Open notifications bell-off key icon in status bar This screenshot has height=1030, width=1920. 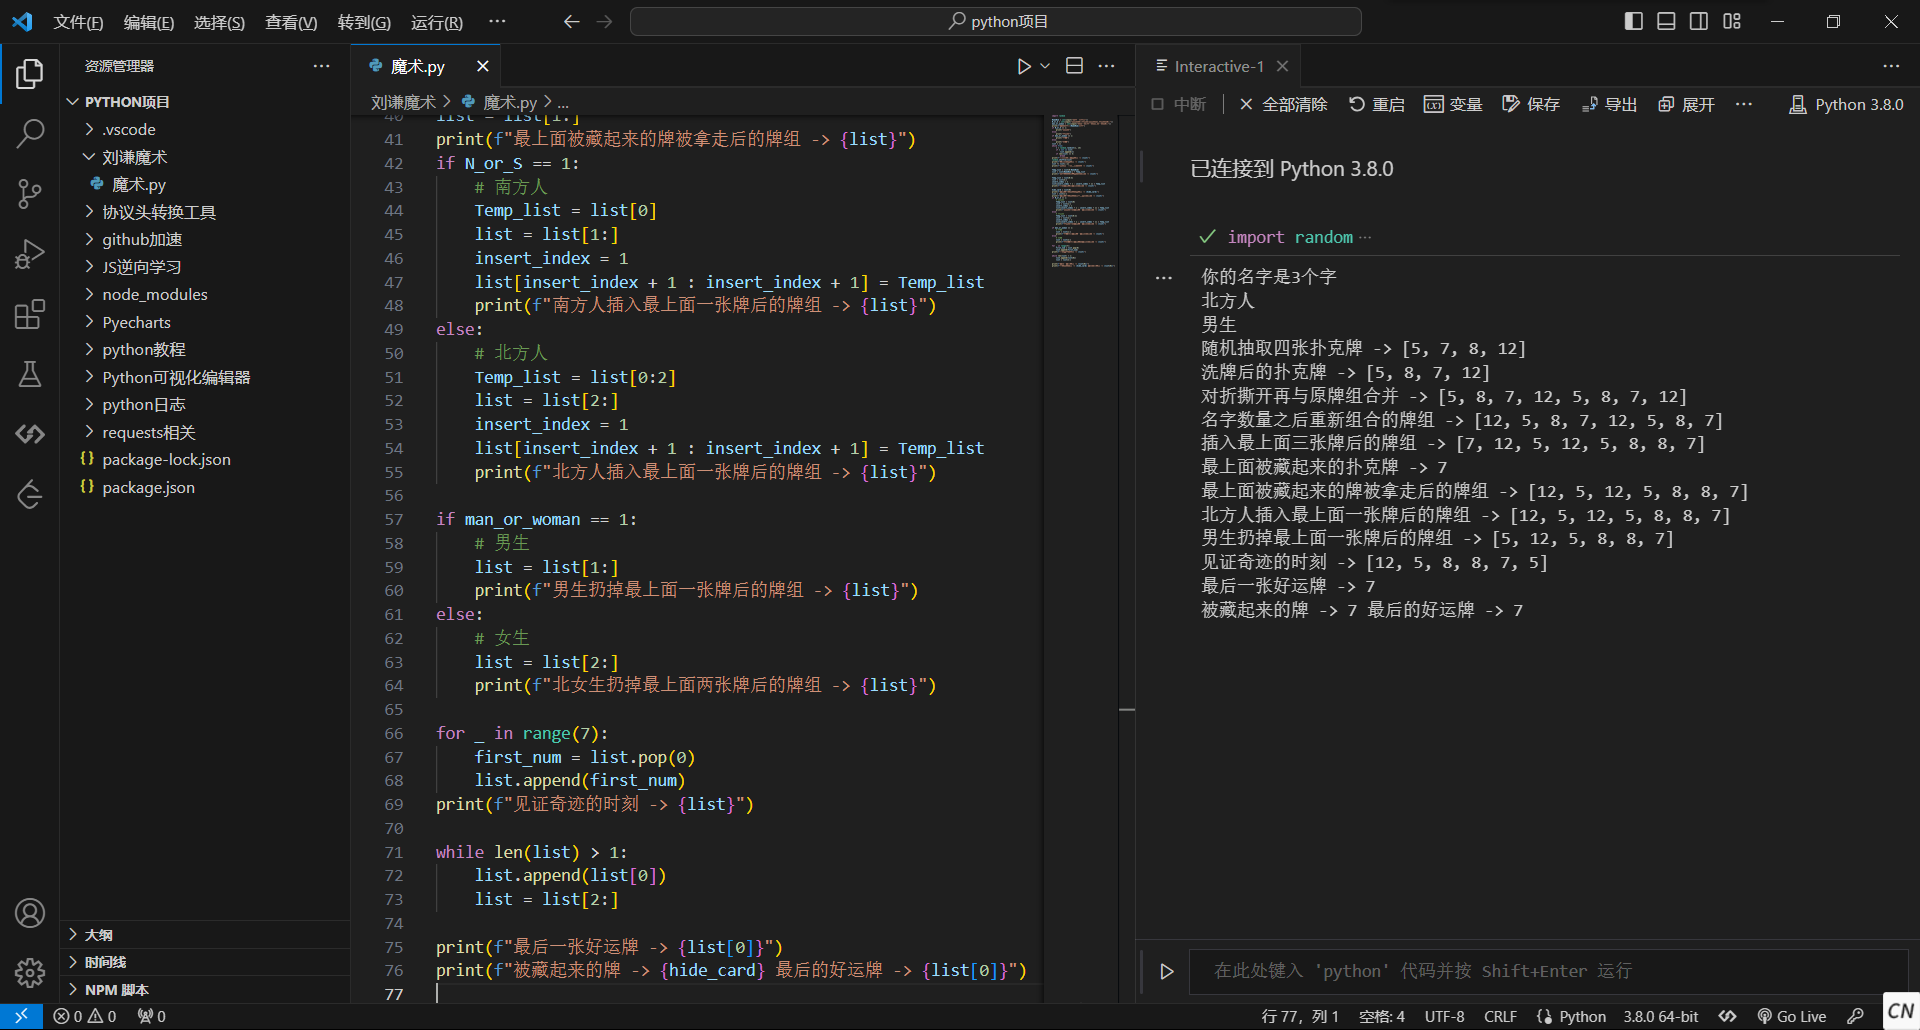pos(1855,1016)
